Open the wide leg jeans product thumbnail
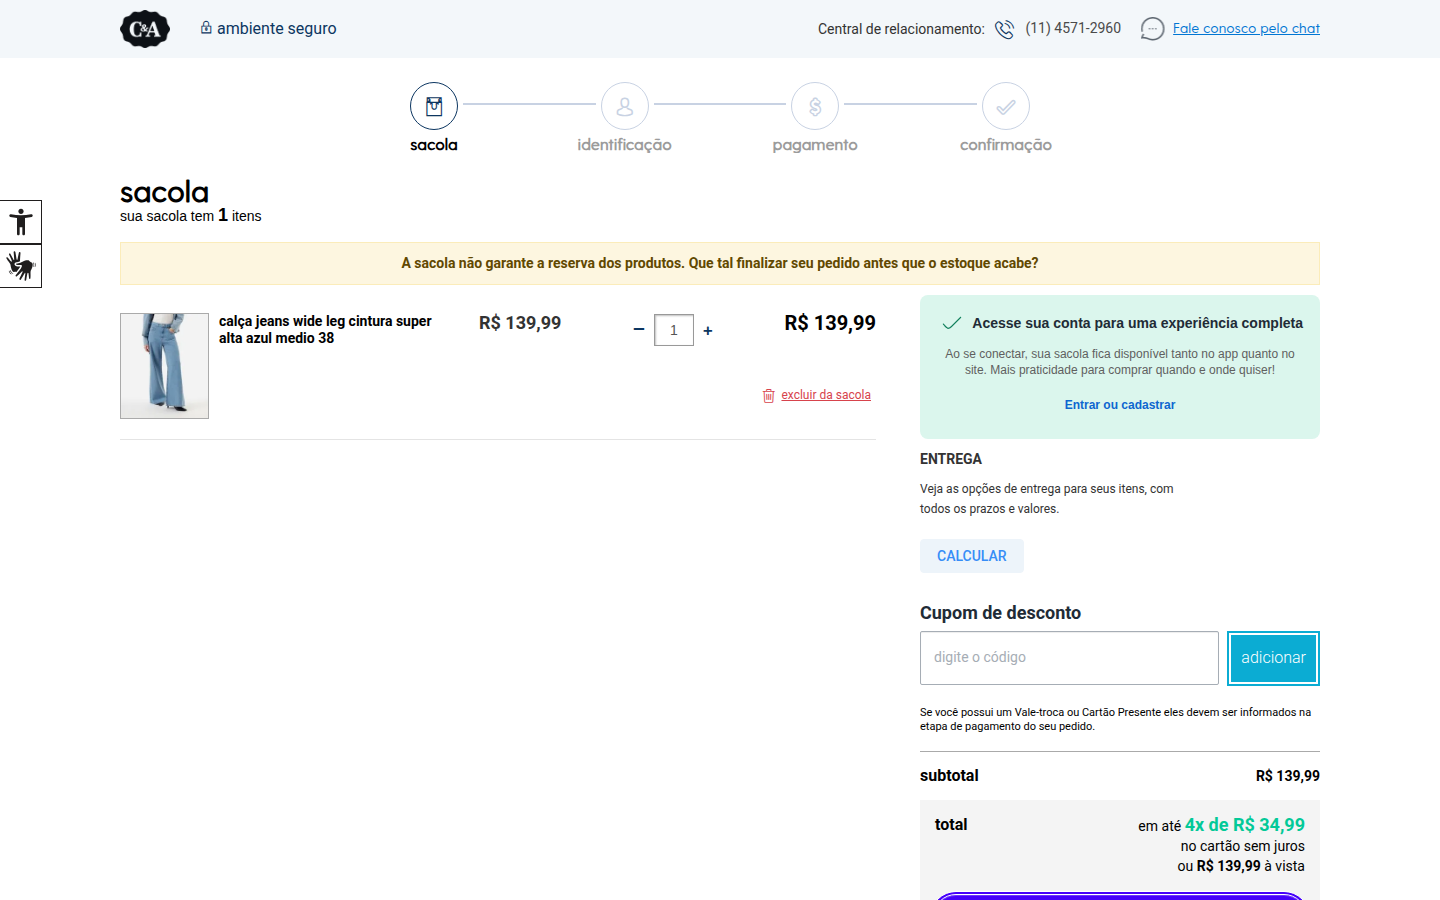This screenshot has height=900, width=1440. pos(164,366)
